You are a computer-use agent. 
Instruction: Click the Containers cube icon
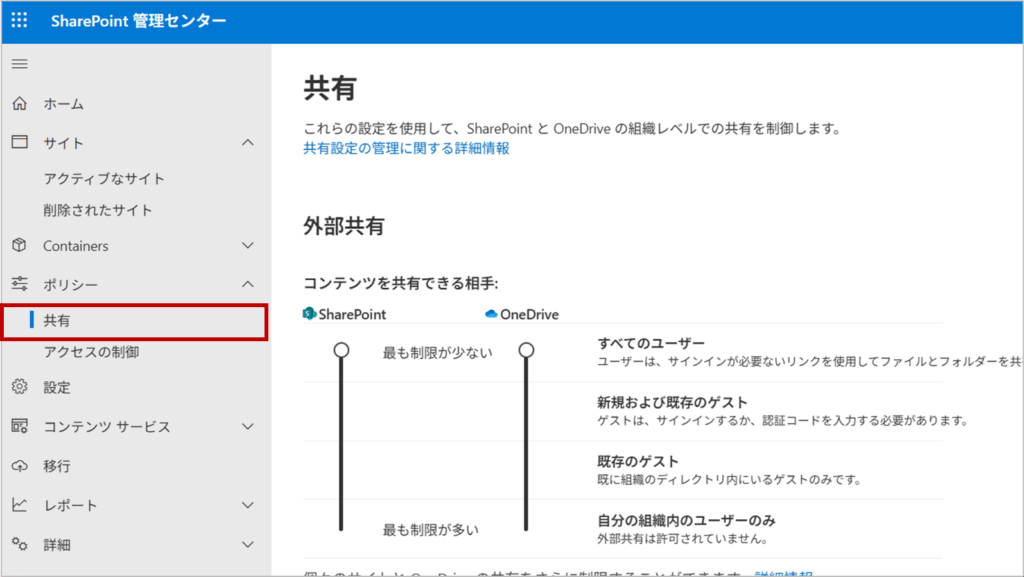[20, 245]
